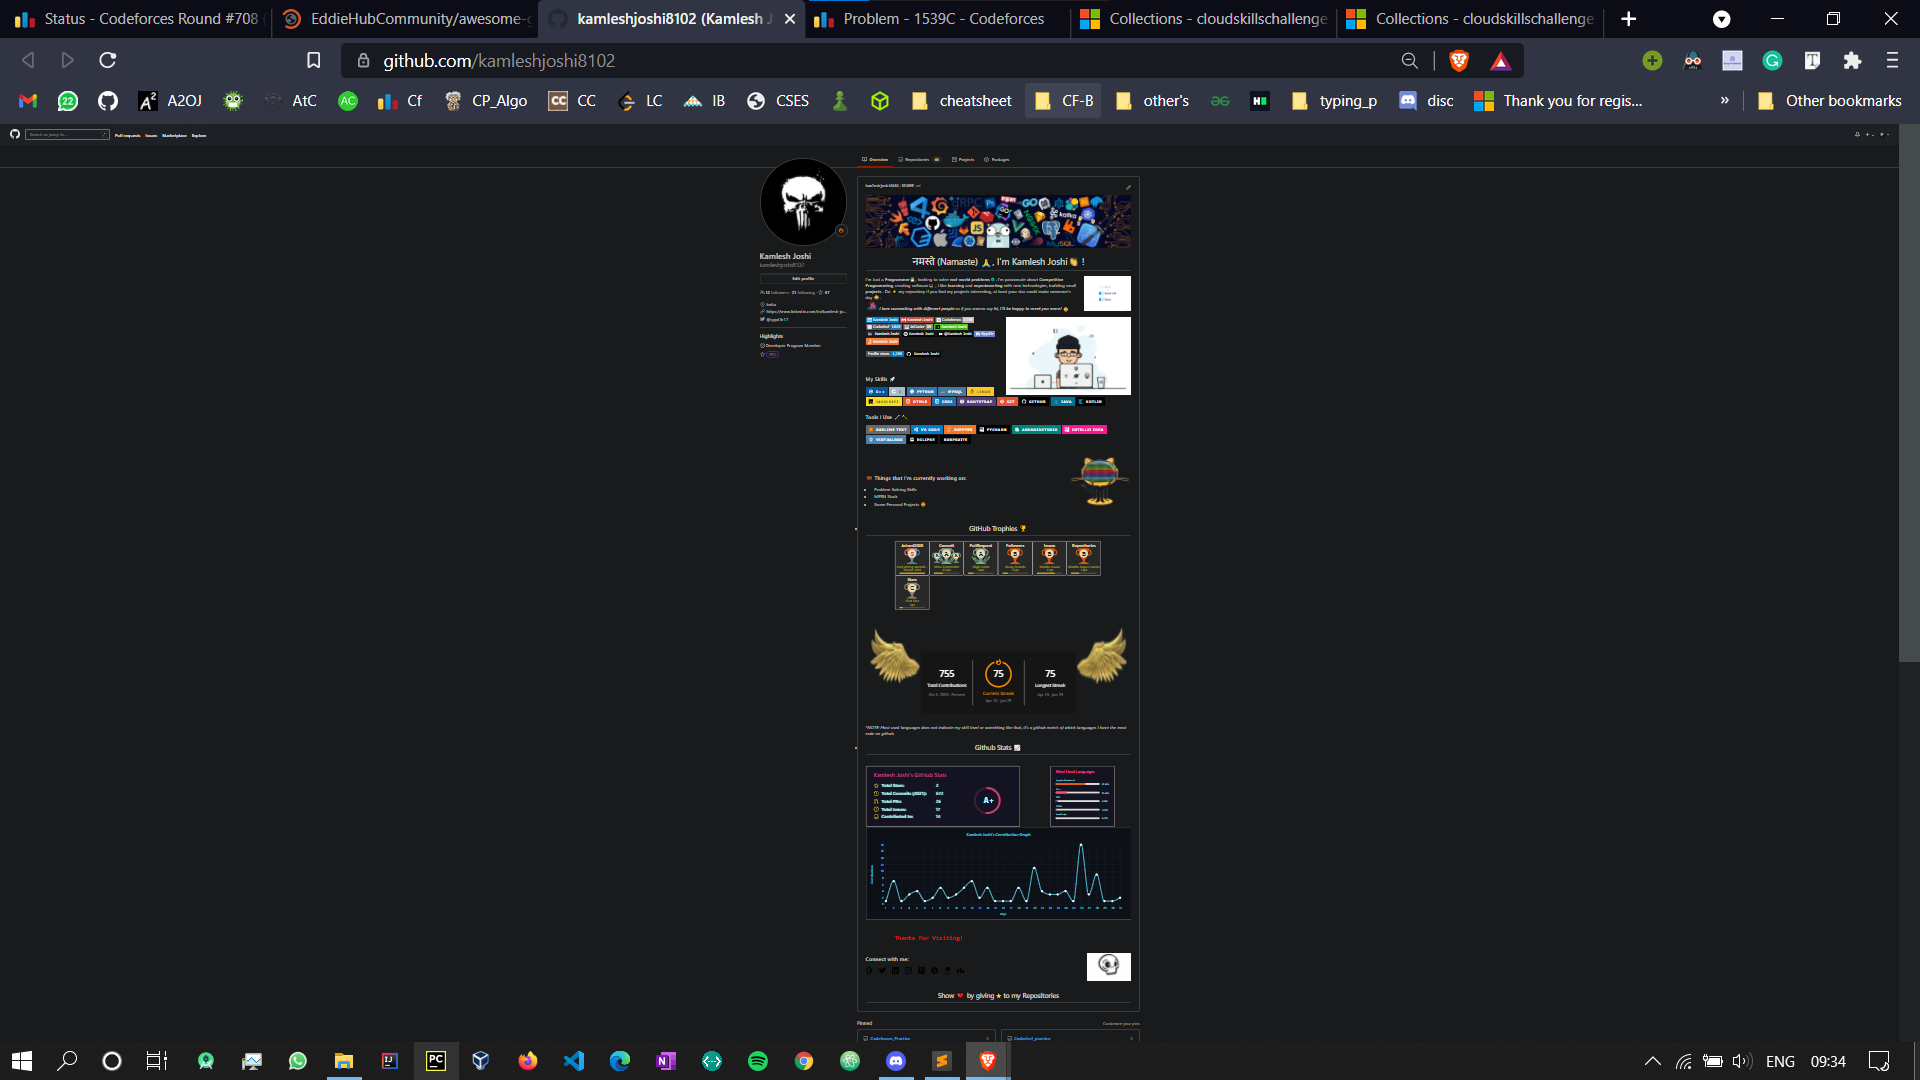Reload the current GitHub page
Image resolution: width=1920 pixels, height=1080 pixels.
point(108,61)
